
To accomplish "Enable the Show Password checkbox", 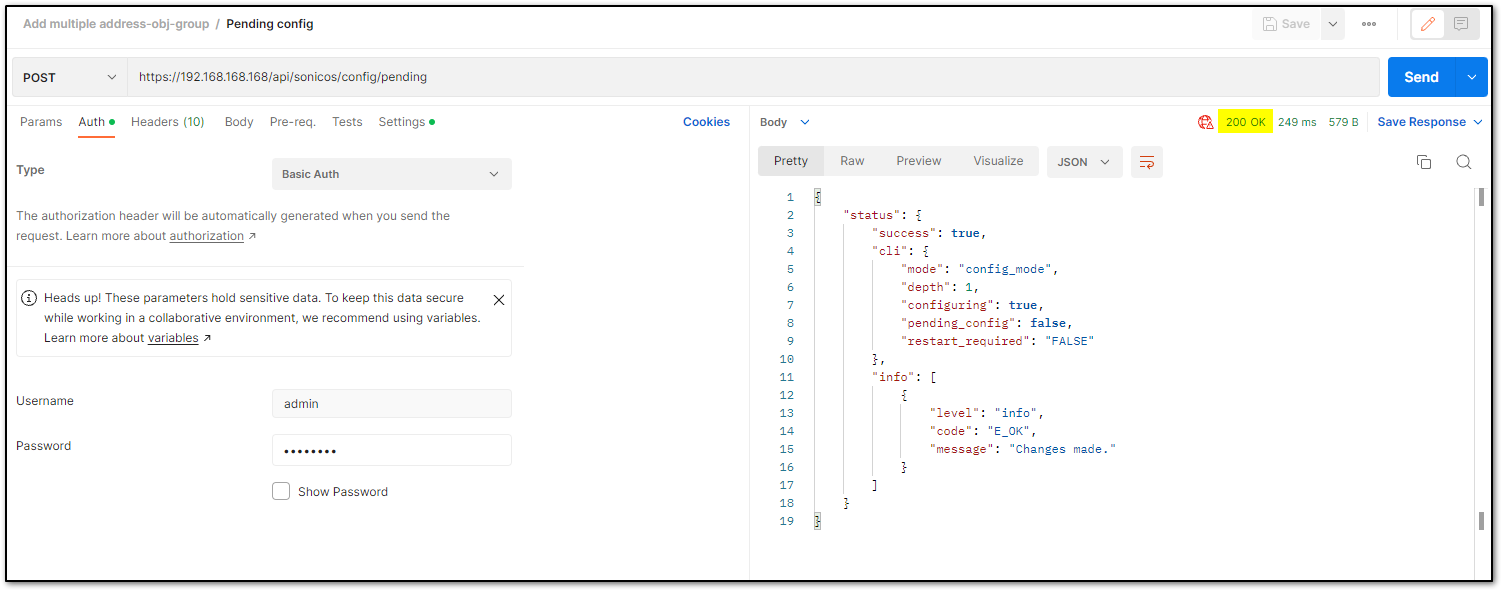I will tap(281, 491).
